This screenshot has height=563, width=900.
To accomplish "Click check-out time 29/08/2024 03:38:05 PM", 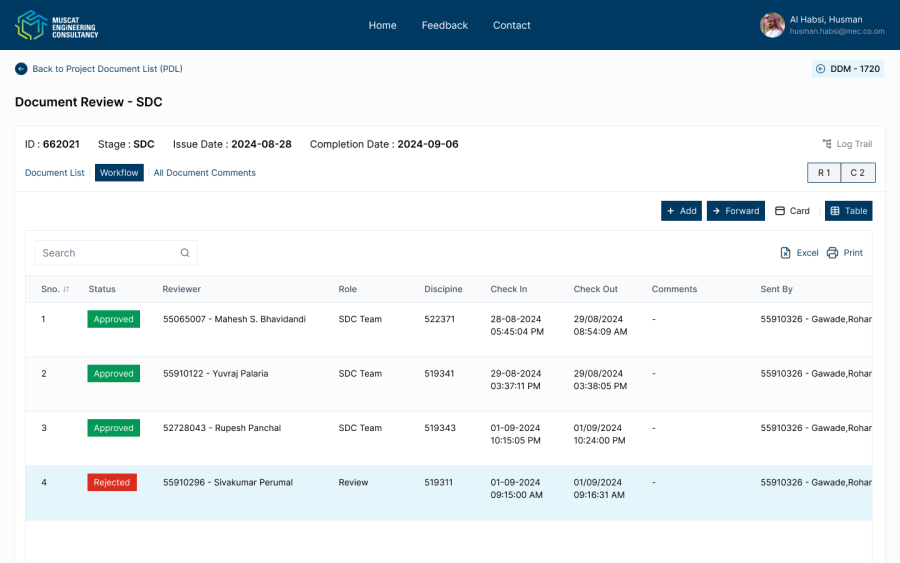I will [x=600, y=380].
